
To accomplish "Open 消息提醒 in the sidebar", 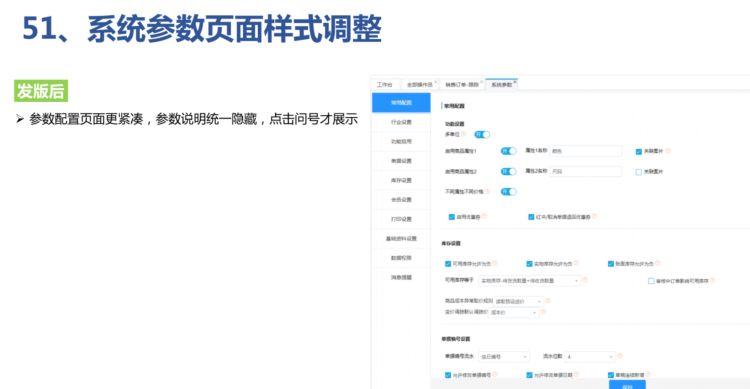I will (x=401, y=278).
